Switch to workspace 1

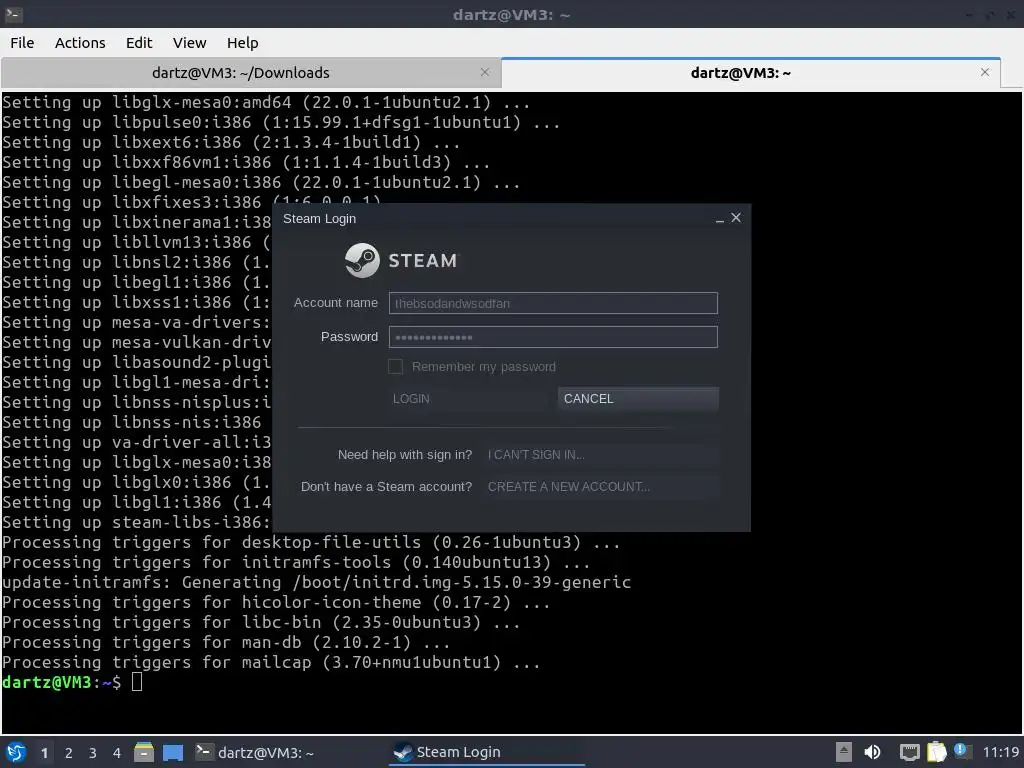(x=44, y=753)
